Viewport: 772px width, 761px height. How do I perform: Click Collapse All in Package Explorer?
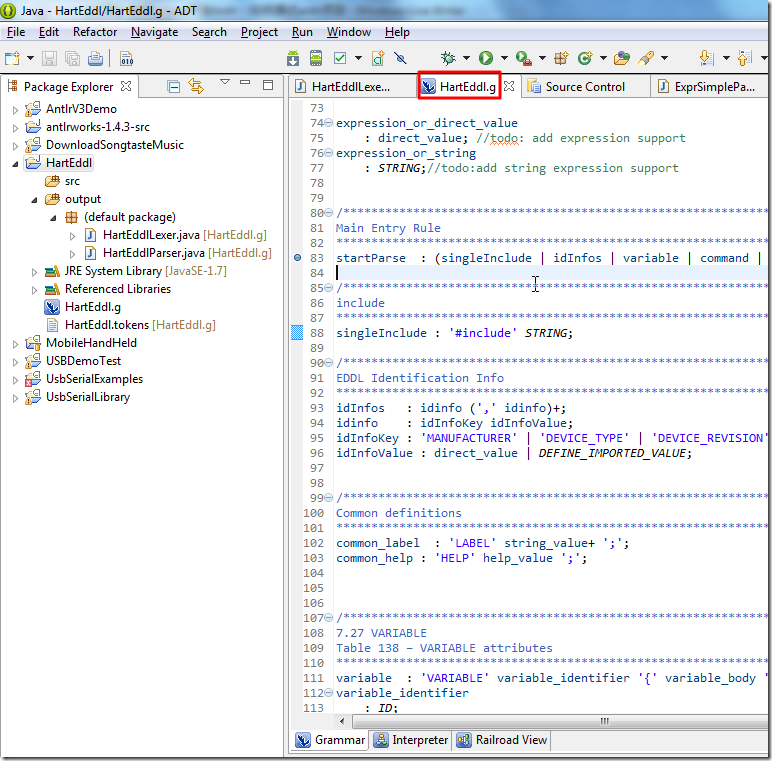pos(174,87)
